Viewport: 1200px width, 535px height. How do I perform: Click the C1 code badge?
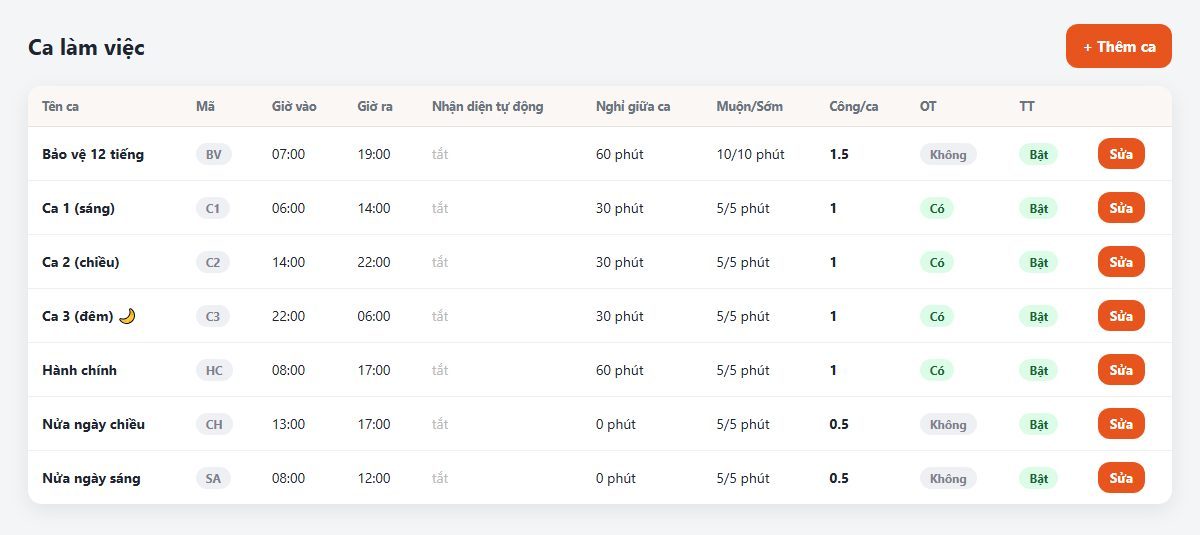(x=213, y=208)
